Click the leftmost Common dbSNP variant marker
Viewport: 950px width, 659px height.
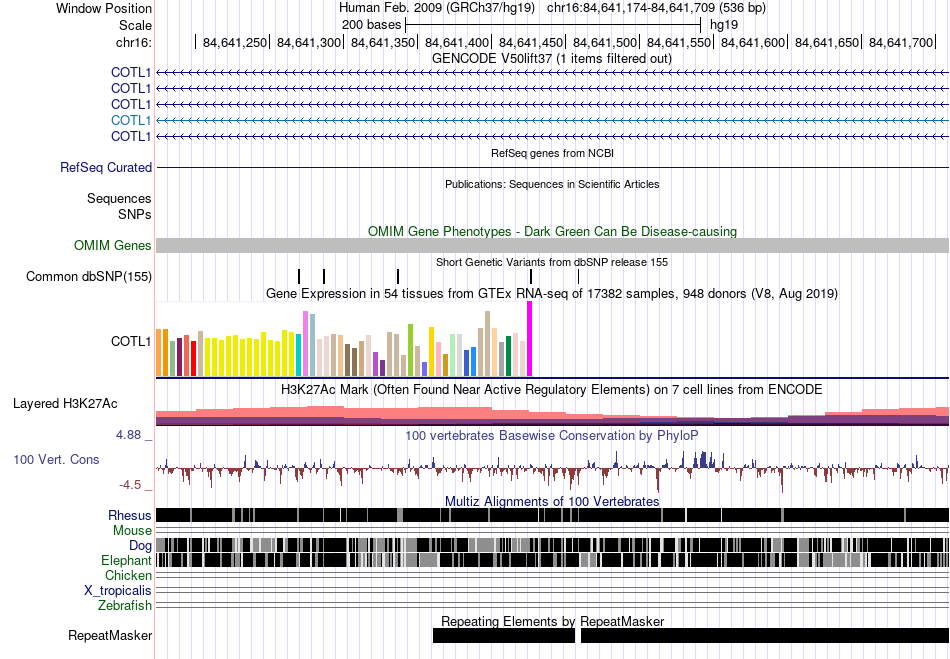(x=299, y=276)
